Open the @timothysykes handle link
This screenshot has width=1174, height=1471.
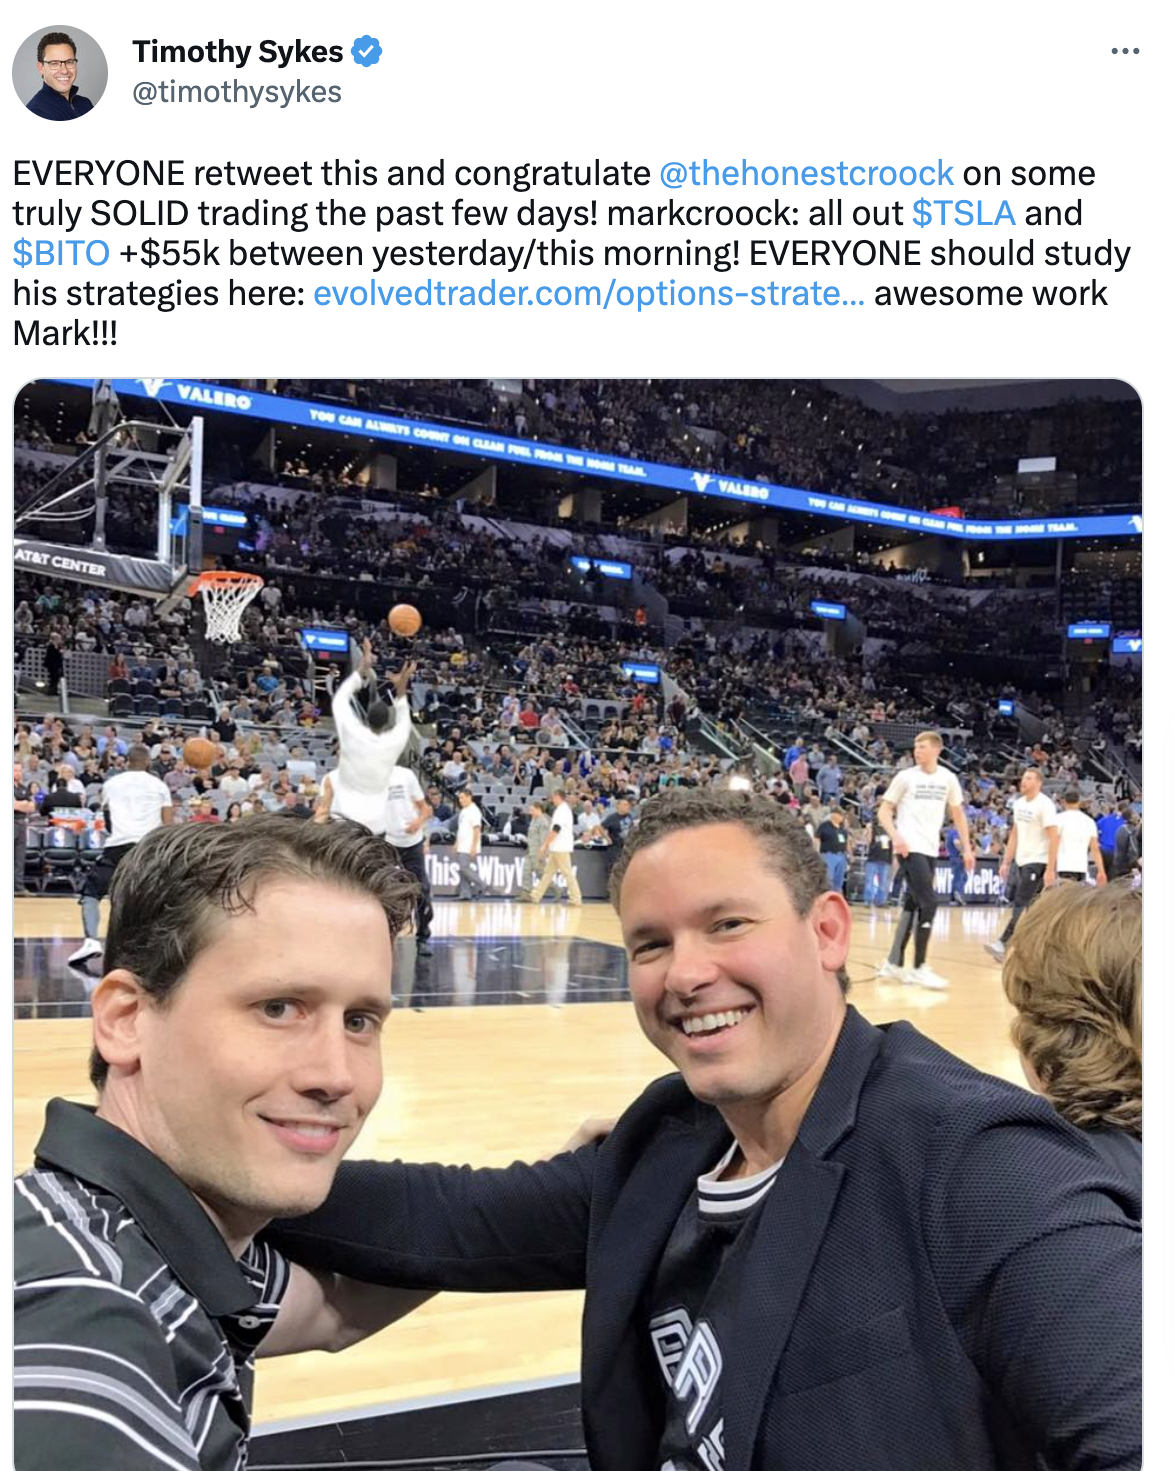[x=237, y=92]
